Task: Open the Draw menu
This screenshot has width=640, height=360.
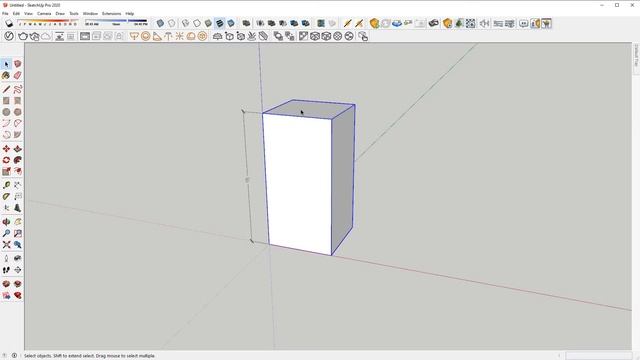Action: pos(60,13)
